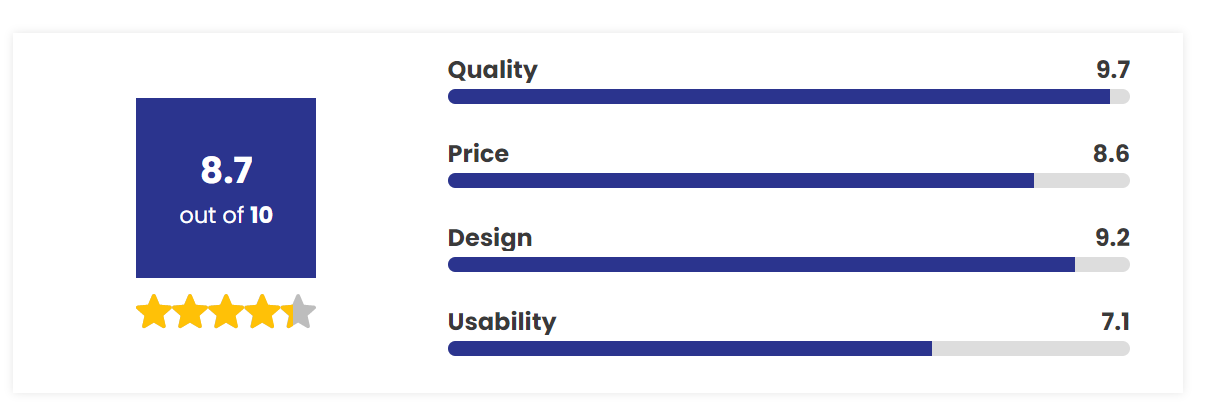The image size is (1207, 408).
Task: Click the unfilled gray end of Usability bar
Action: click(1030, 349)
